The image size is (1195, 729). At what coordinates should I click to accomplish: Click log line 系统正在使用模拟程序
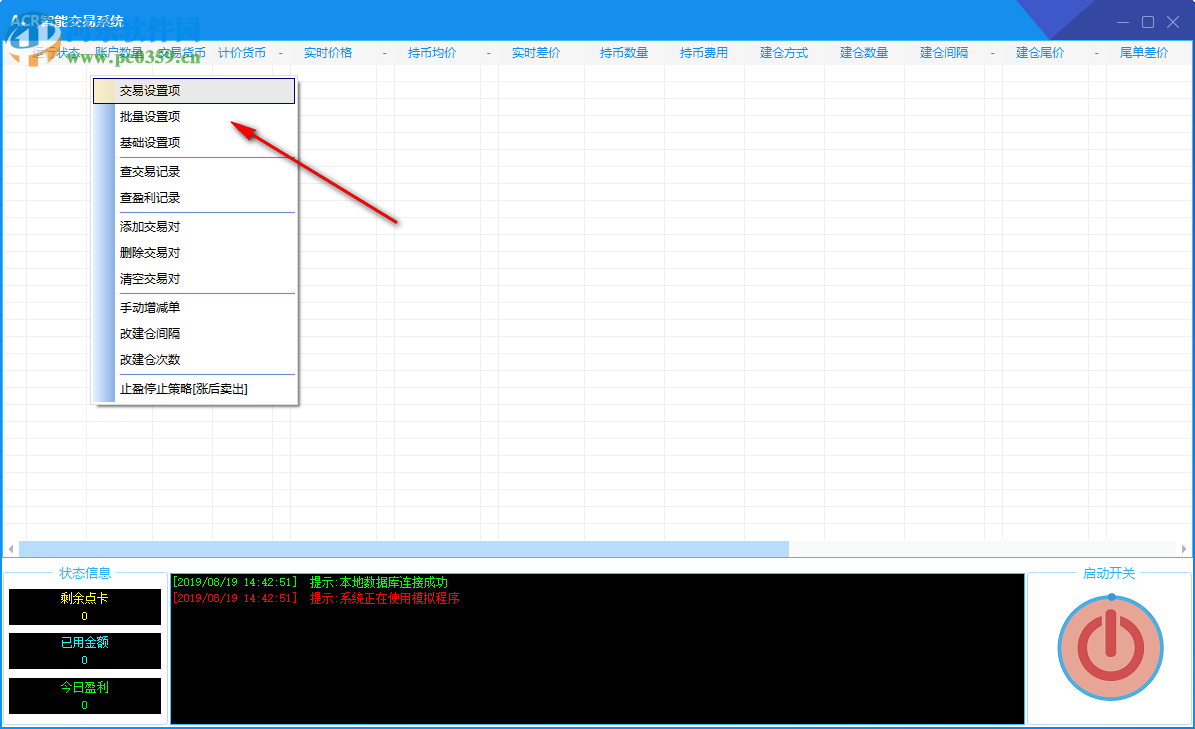pos(316,598)
